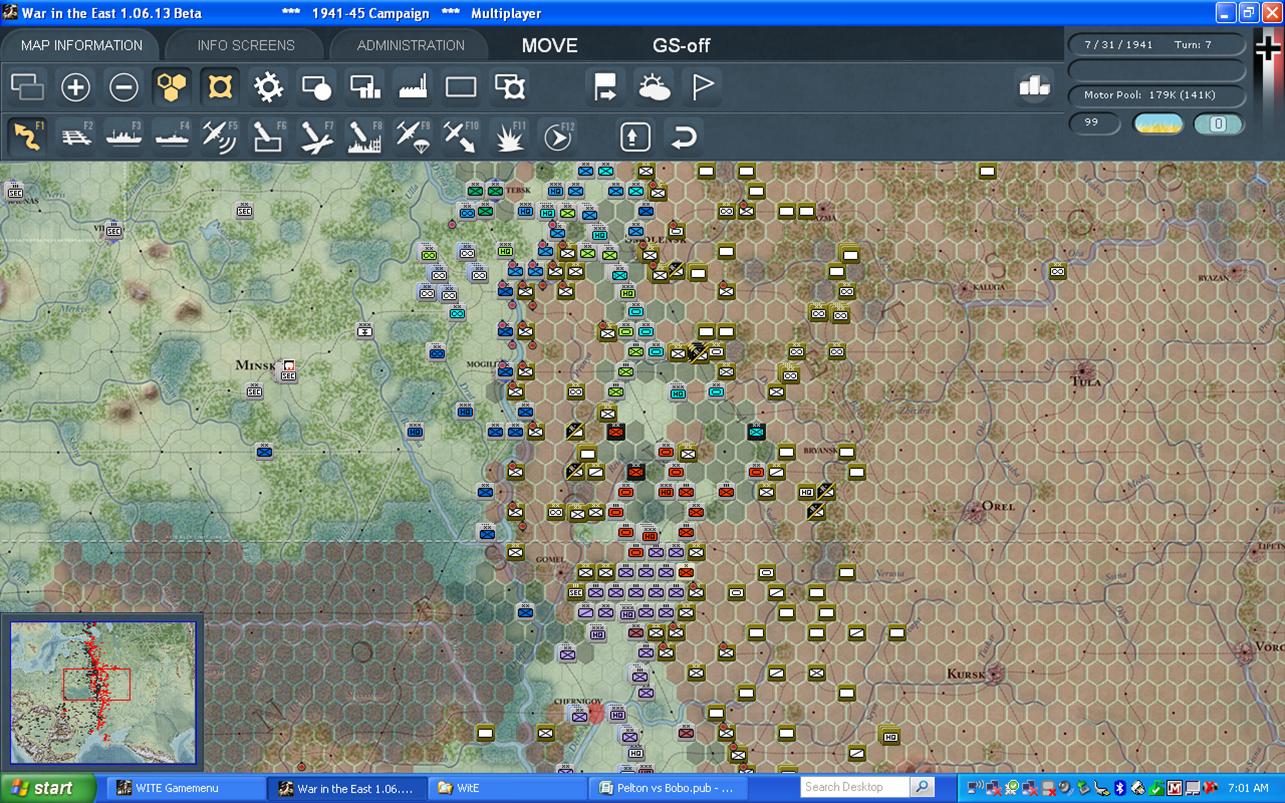1285x803 pixels.
Task: Click the factory icon in toolbar
Action: click(x=413, y=88)
